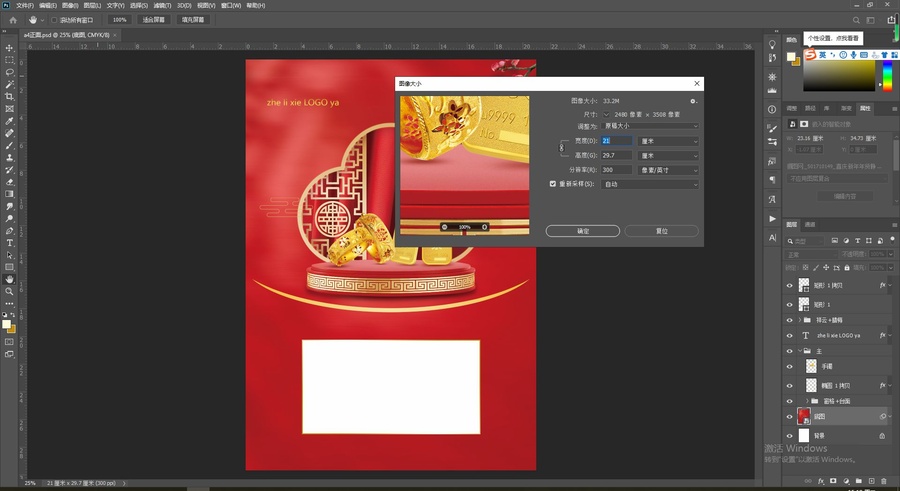Open Image Size dialog gear settings

[x=693, y=101]
